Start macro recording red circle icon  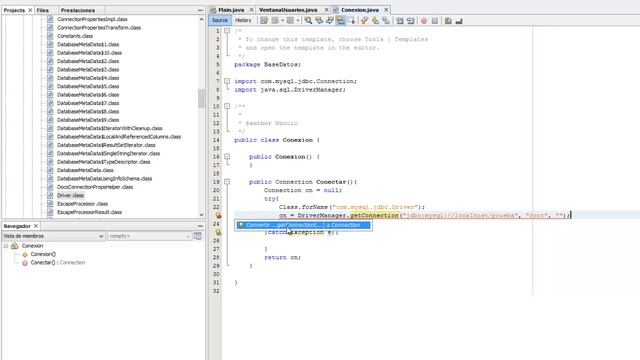[424, 20]
